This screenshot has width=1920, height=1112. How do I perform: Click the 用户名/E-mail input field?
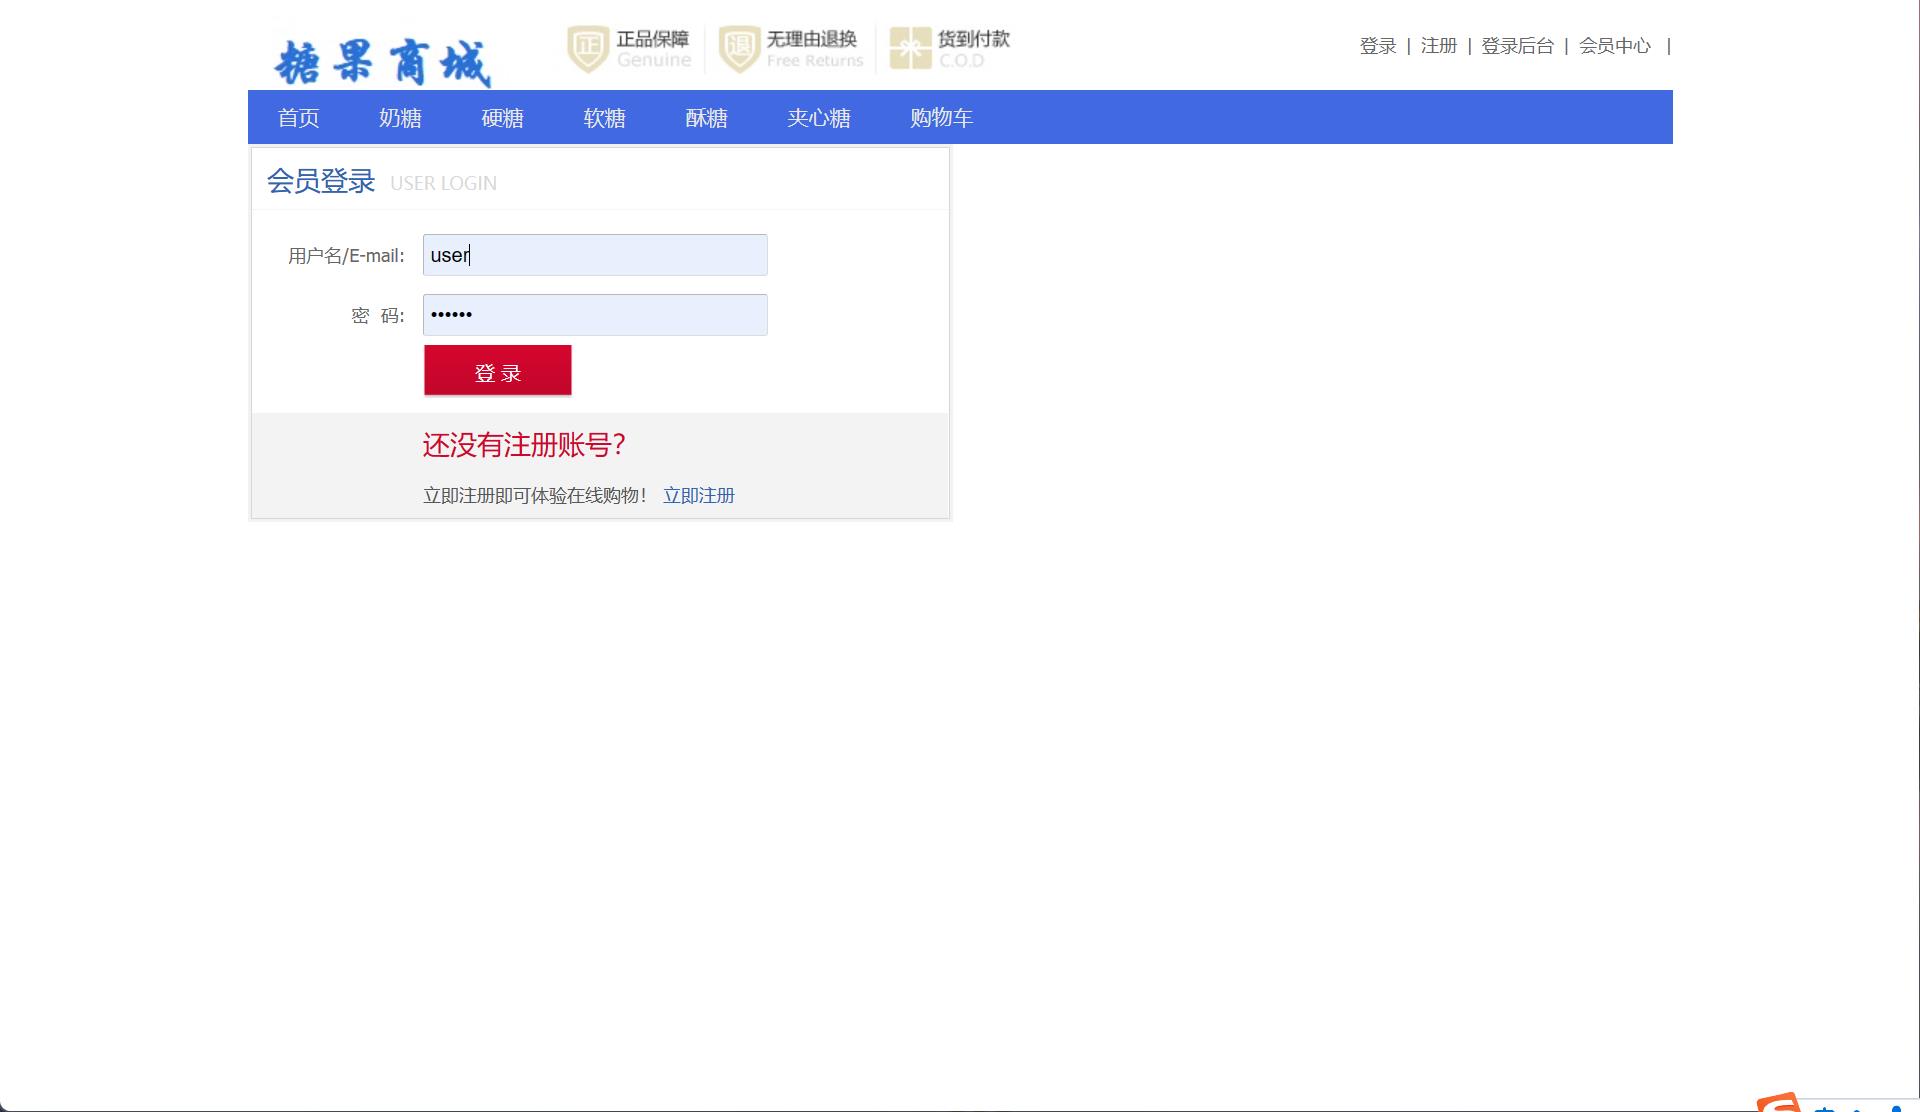click(594, 255)
